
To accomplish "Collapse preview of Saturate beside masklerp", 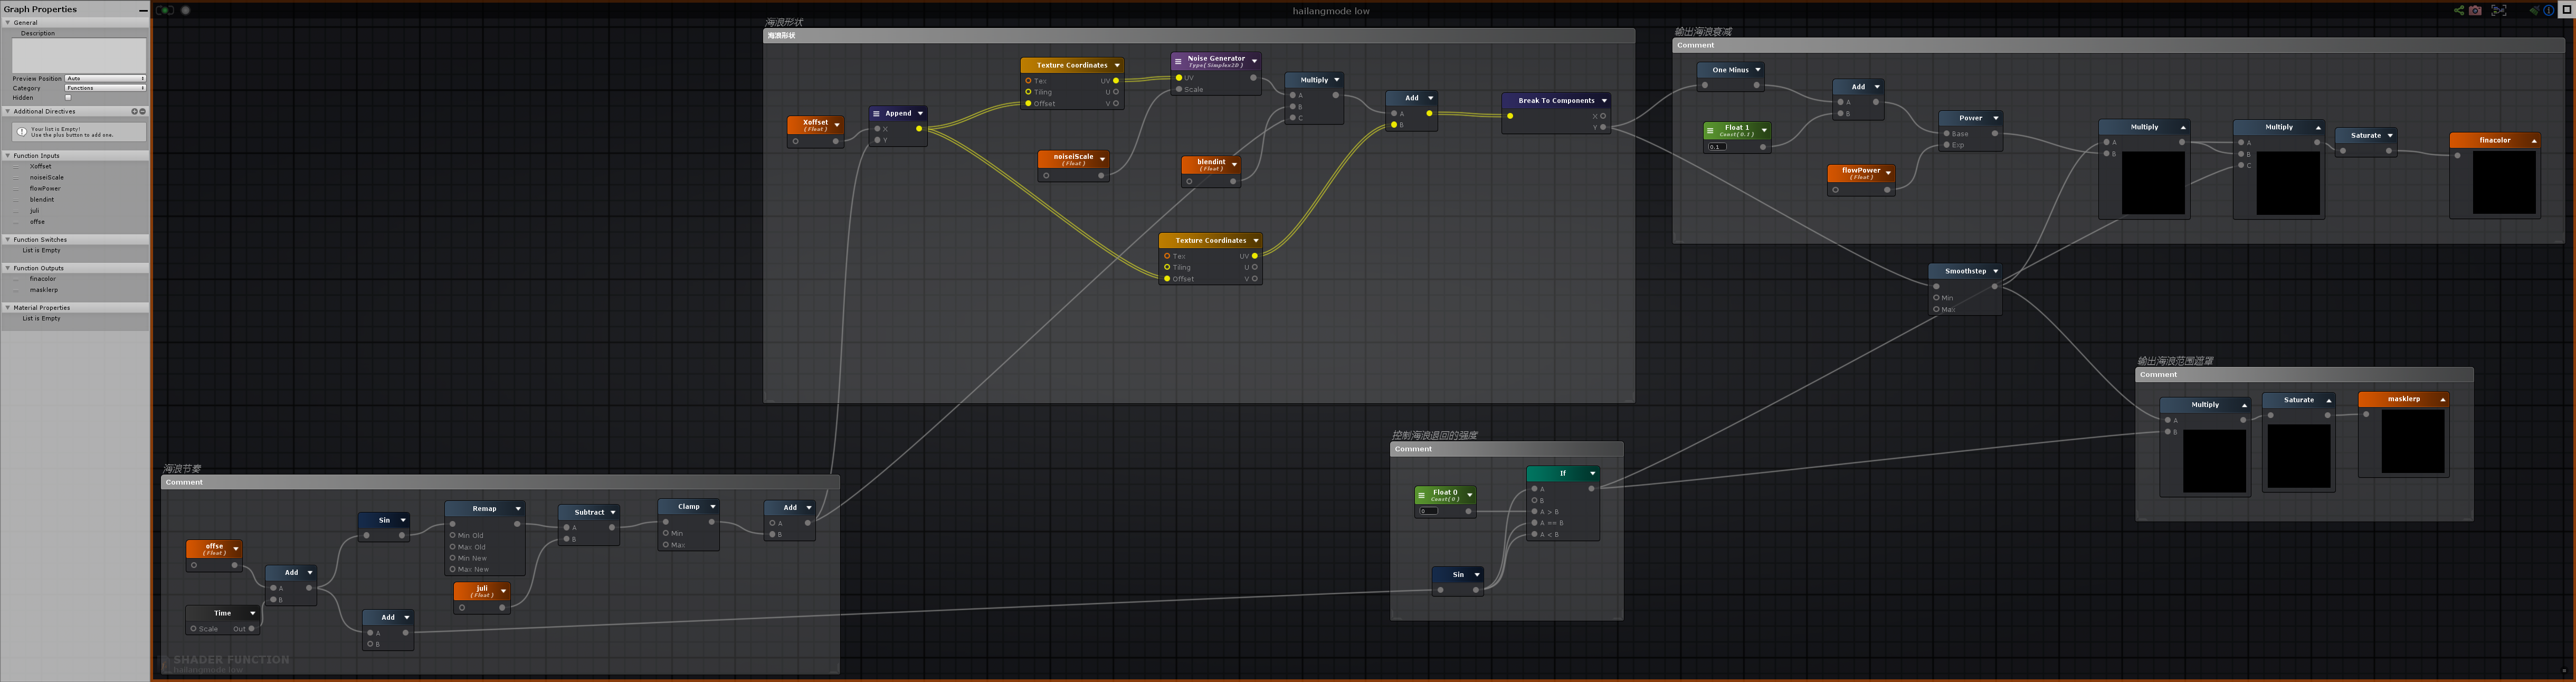I will tap(2328, 400).
